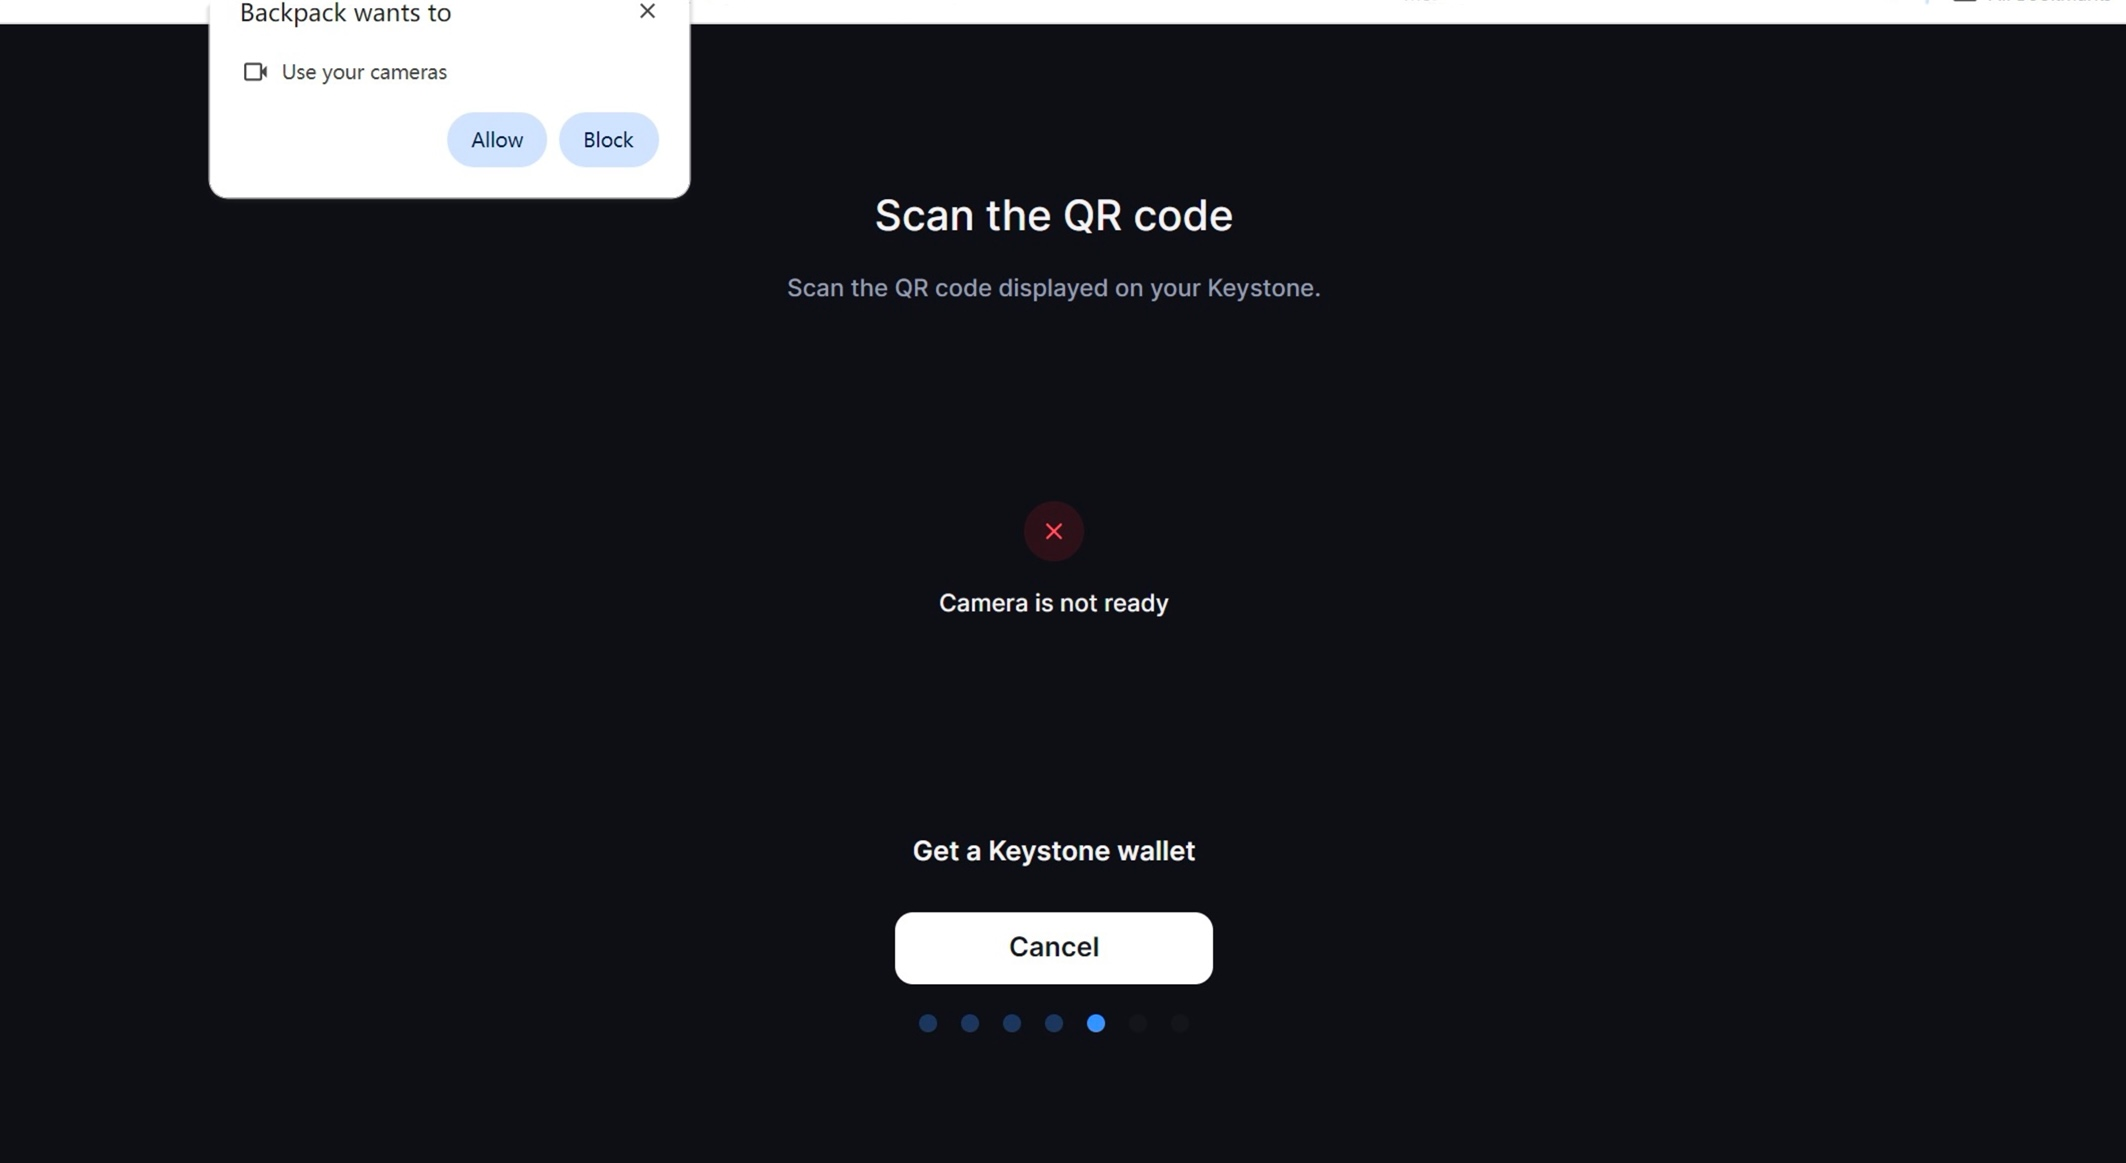Allow camera access for Backpack
This screenshot has width=2126, height=1163.
496,140
